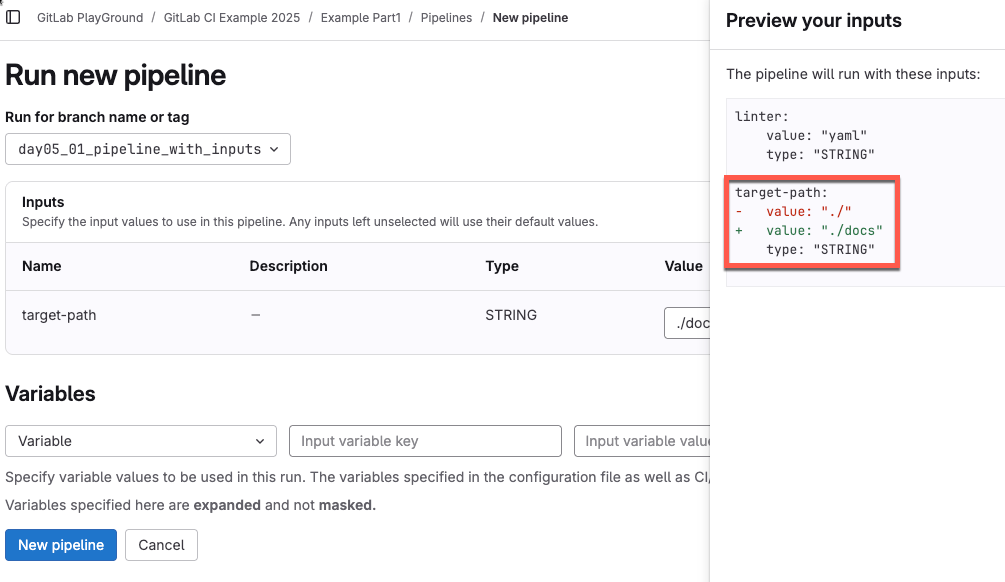Cancel the new pipeline form
Image resolution: width=1005 pixels, height=582 pixels.
pos(161,545)
